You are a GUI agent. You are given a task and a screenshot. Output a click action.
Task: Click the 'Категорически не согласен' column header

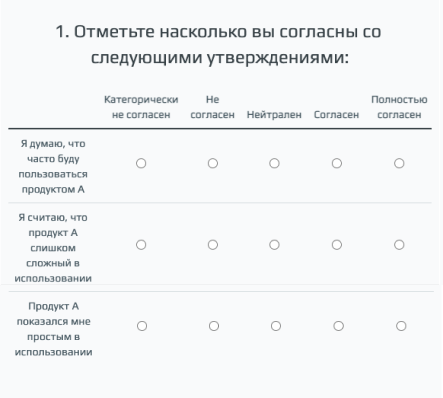(141, 107)
